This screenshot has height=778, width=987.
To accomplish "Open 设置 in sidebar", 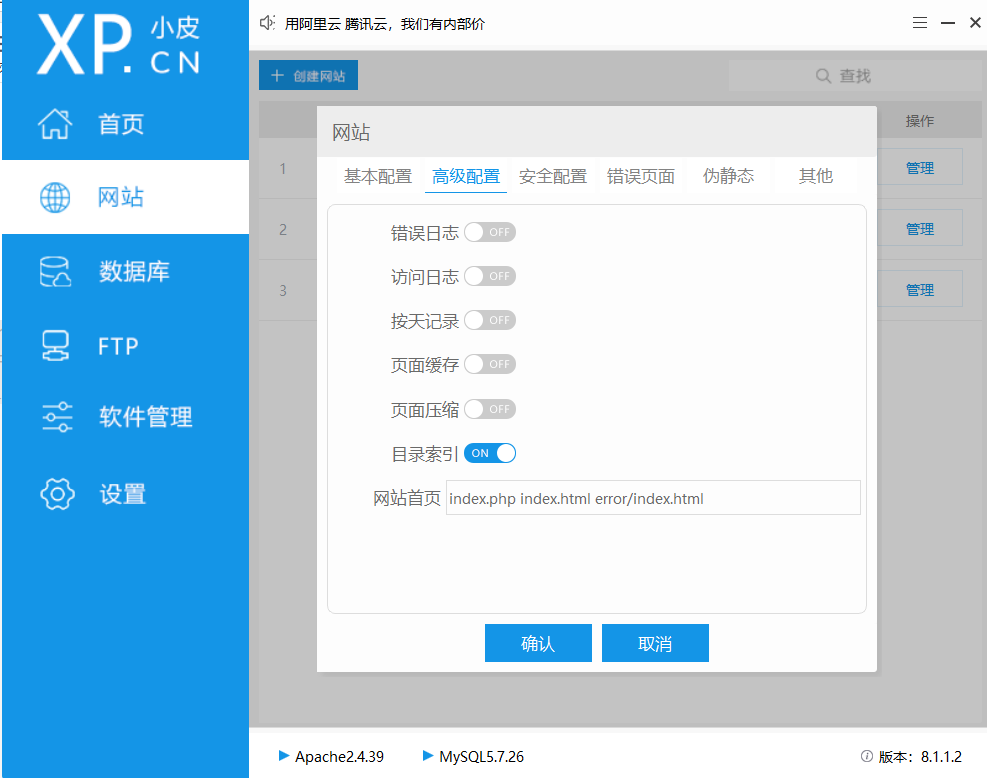I will [x=125, y=494].
